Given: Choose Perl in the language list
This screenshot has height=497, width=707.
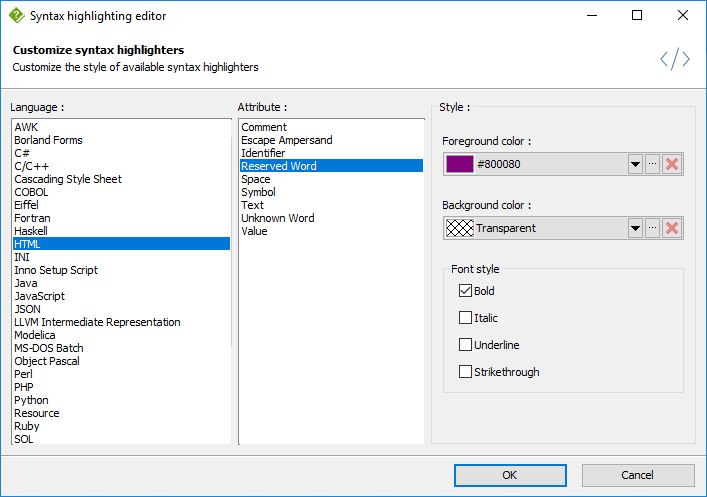Looking at the screenshot, I should (x=122, y=374).
